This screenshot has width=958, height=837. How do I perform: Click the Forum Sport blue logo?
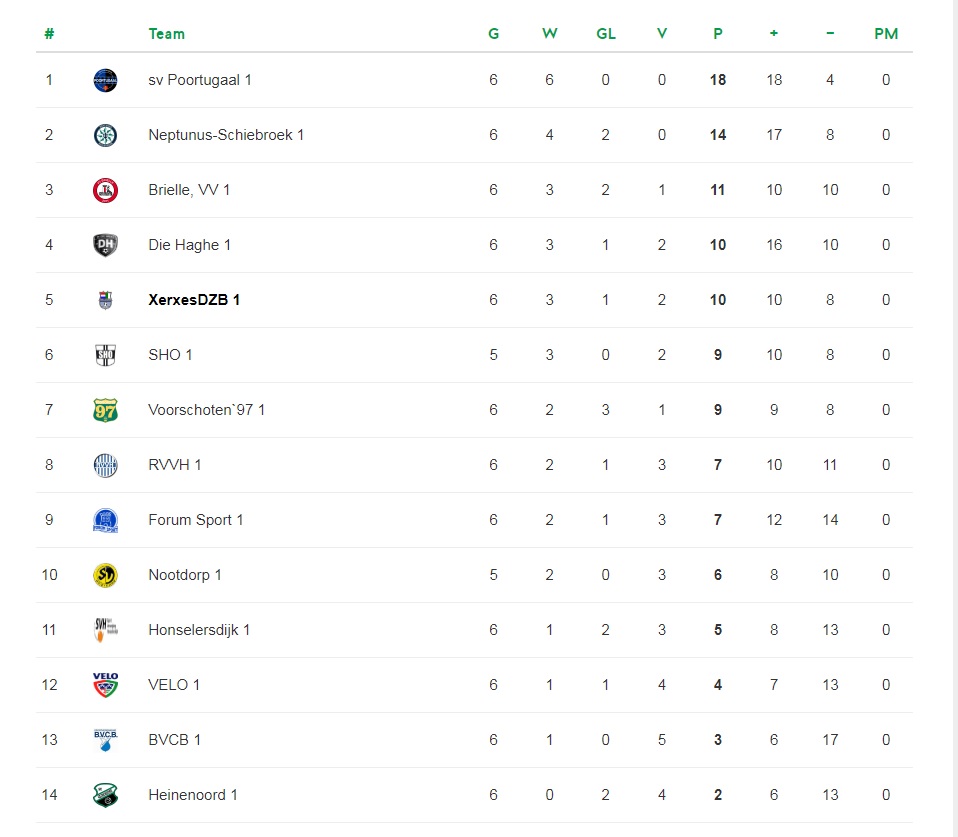pos(105,520)
